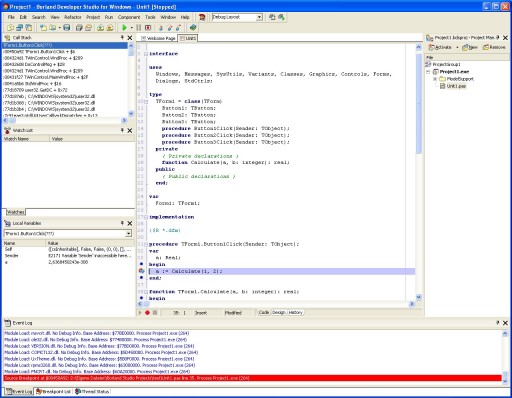
Task: Click the macro play triangle in status bar
Action: [x=140, y=313]
